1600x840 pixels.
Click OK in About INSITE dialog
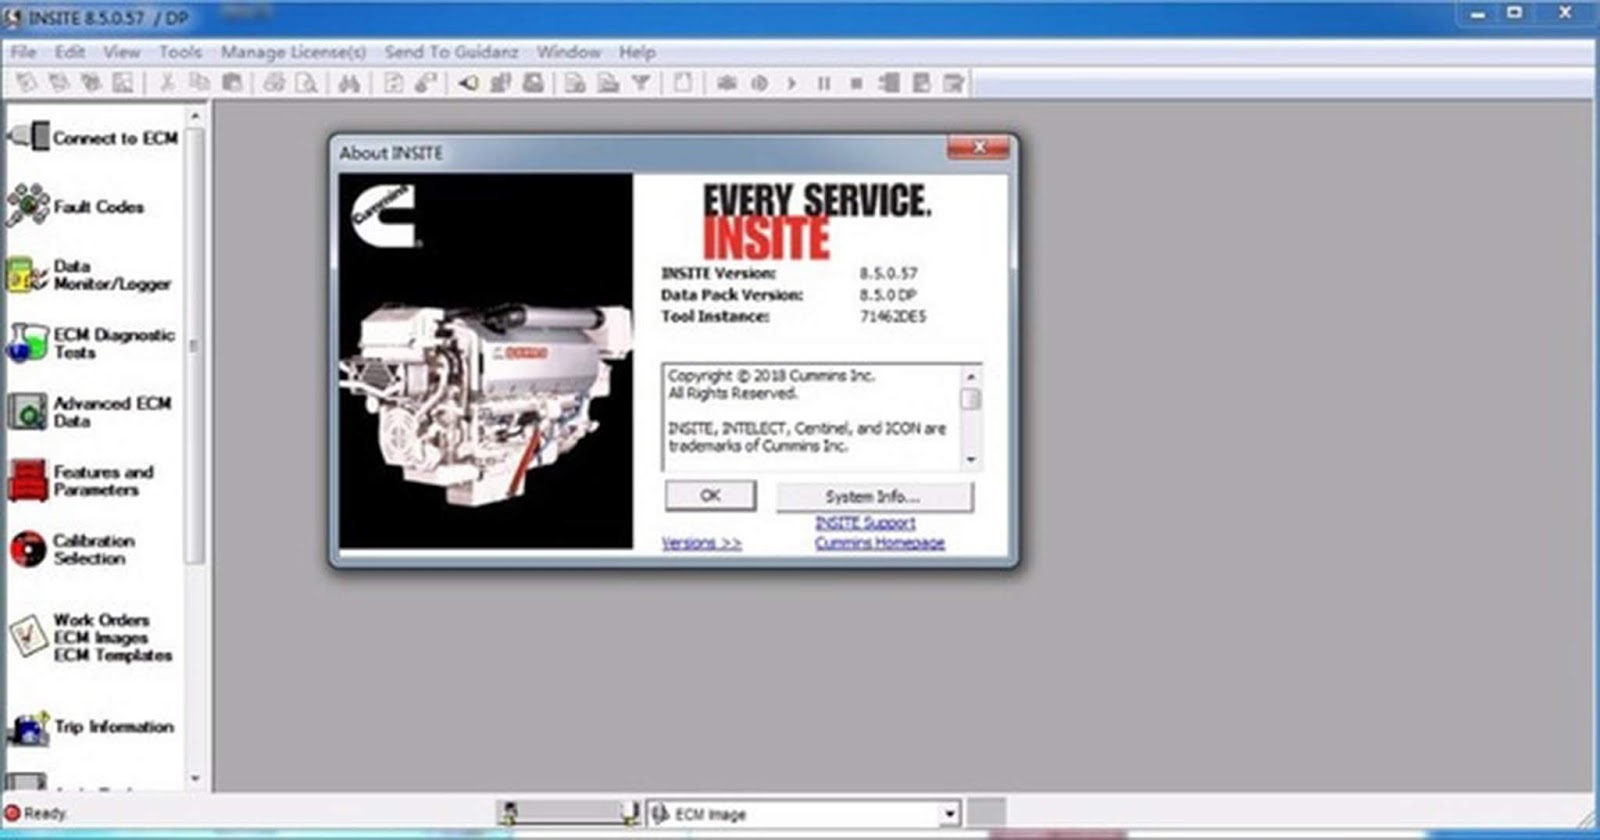pyautogui.click(x=710, y=495)
